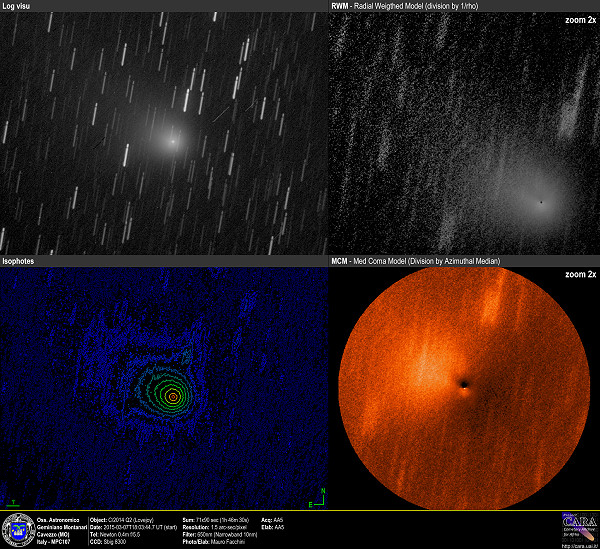Click the Photo/Elab: Mauro Facchini line

click(x=214, y=542)
